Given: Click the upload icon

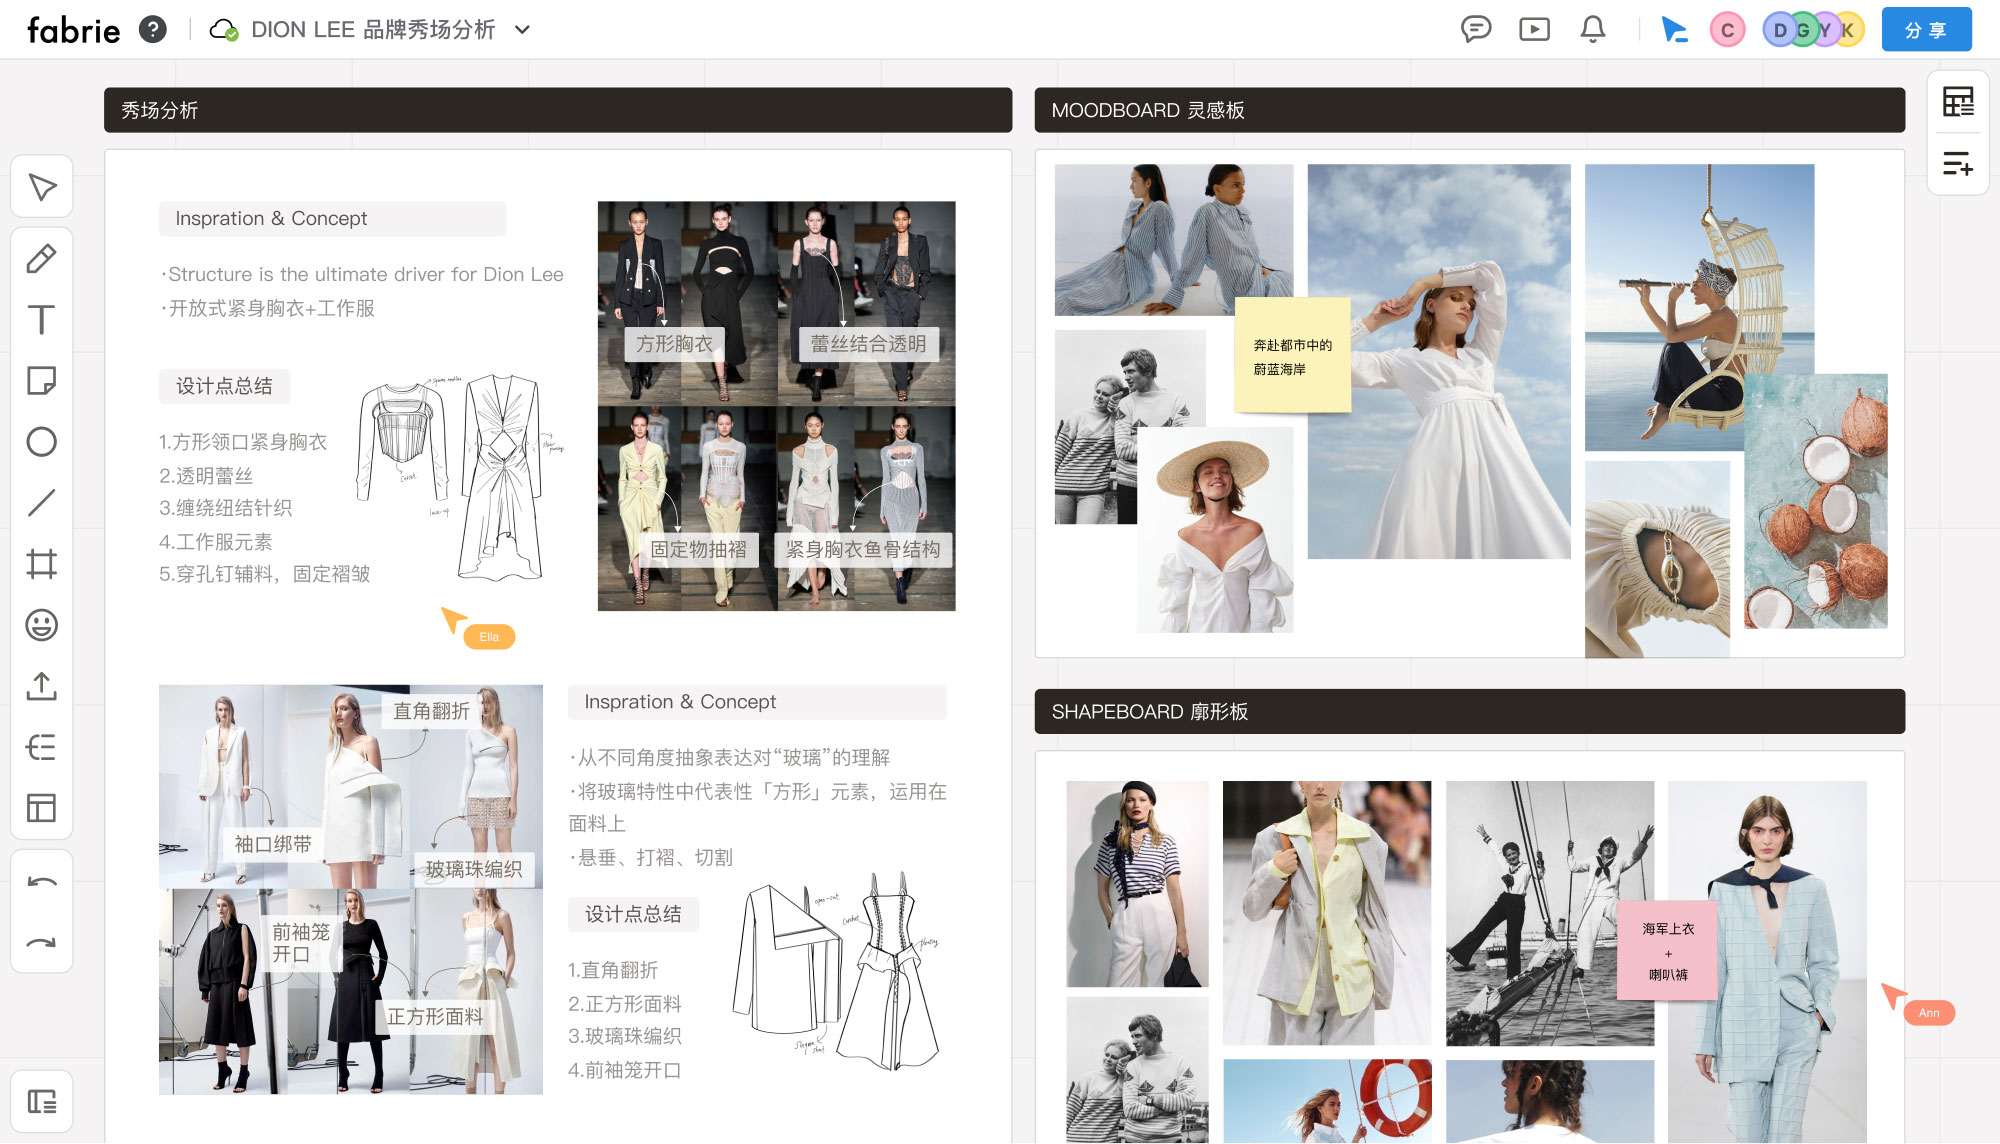Looking at the screenshot, I should [x=42, y=686].
